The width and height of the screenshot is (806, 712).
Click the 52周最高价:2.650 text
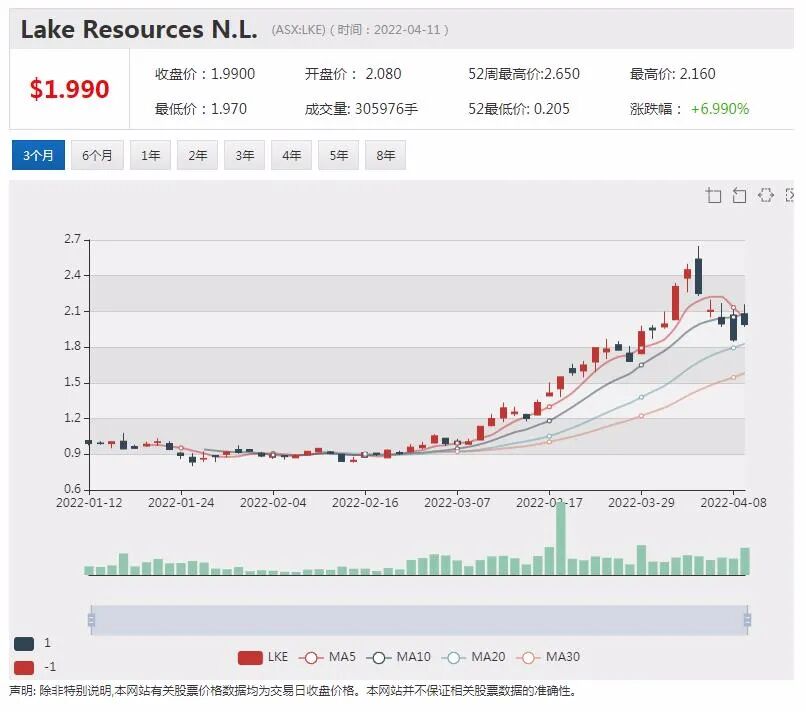(524, 74)
